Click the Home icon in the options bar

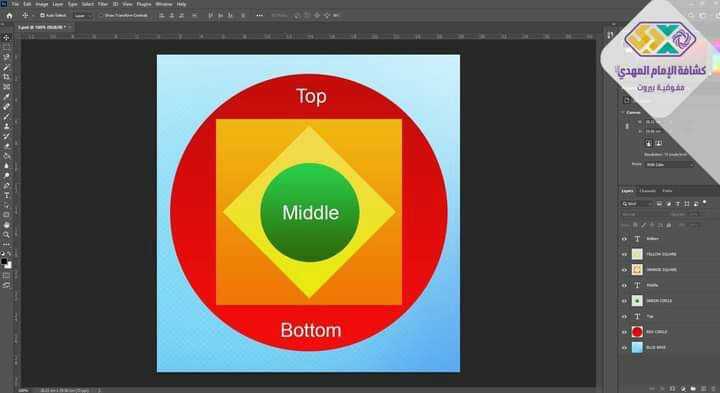[x=9, y=16]
